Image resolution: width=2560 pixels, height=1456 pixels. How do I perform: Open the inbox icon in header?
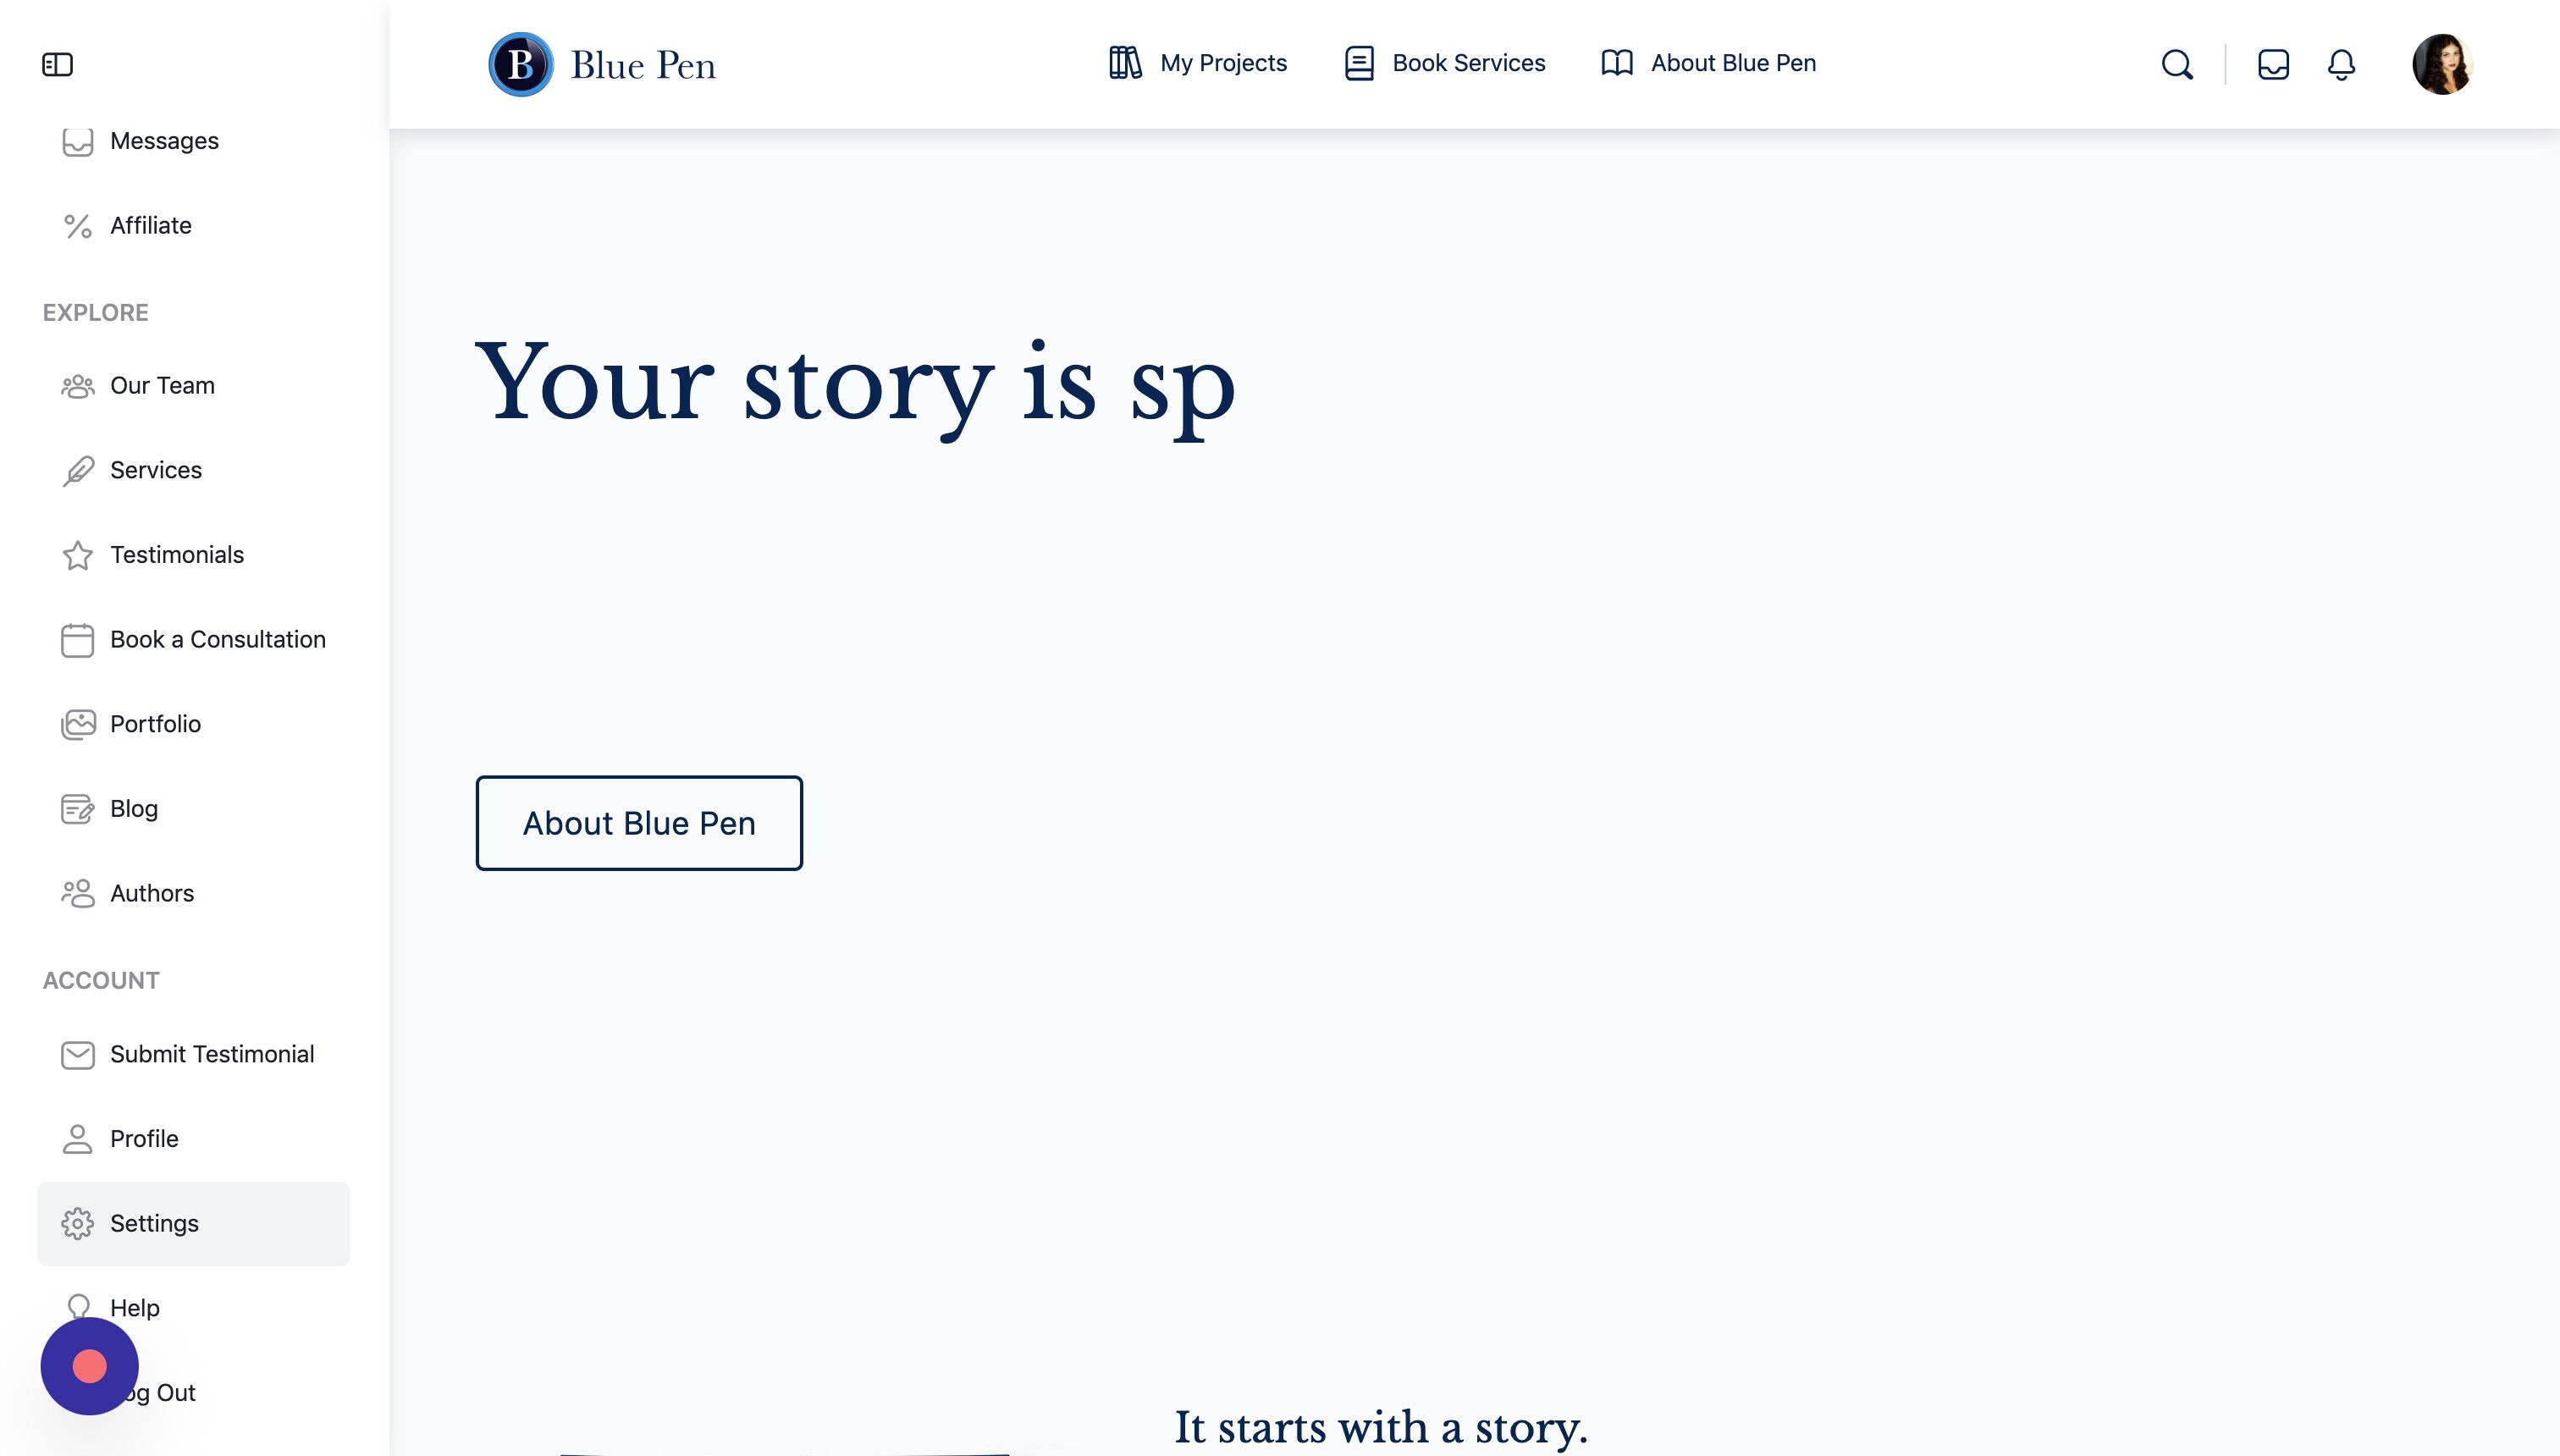click(2273, 65)
